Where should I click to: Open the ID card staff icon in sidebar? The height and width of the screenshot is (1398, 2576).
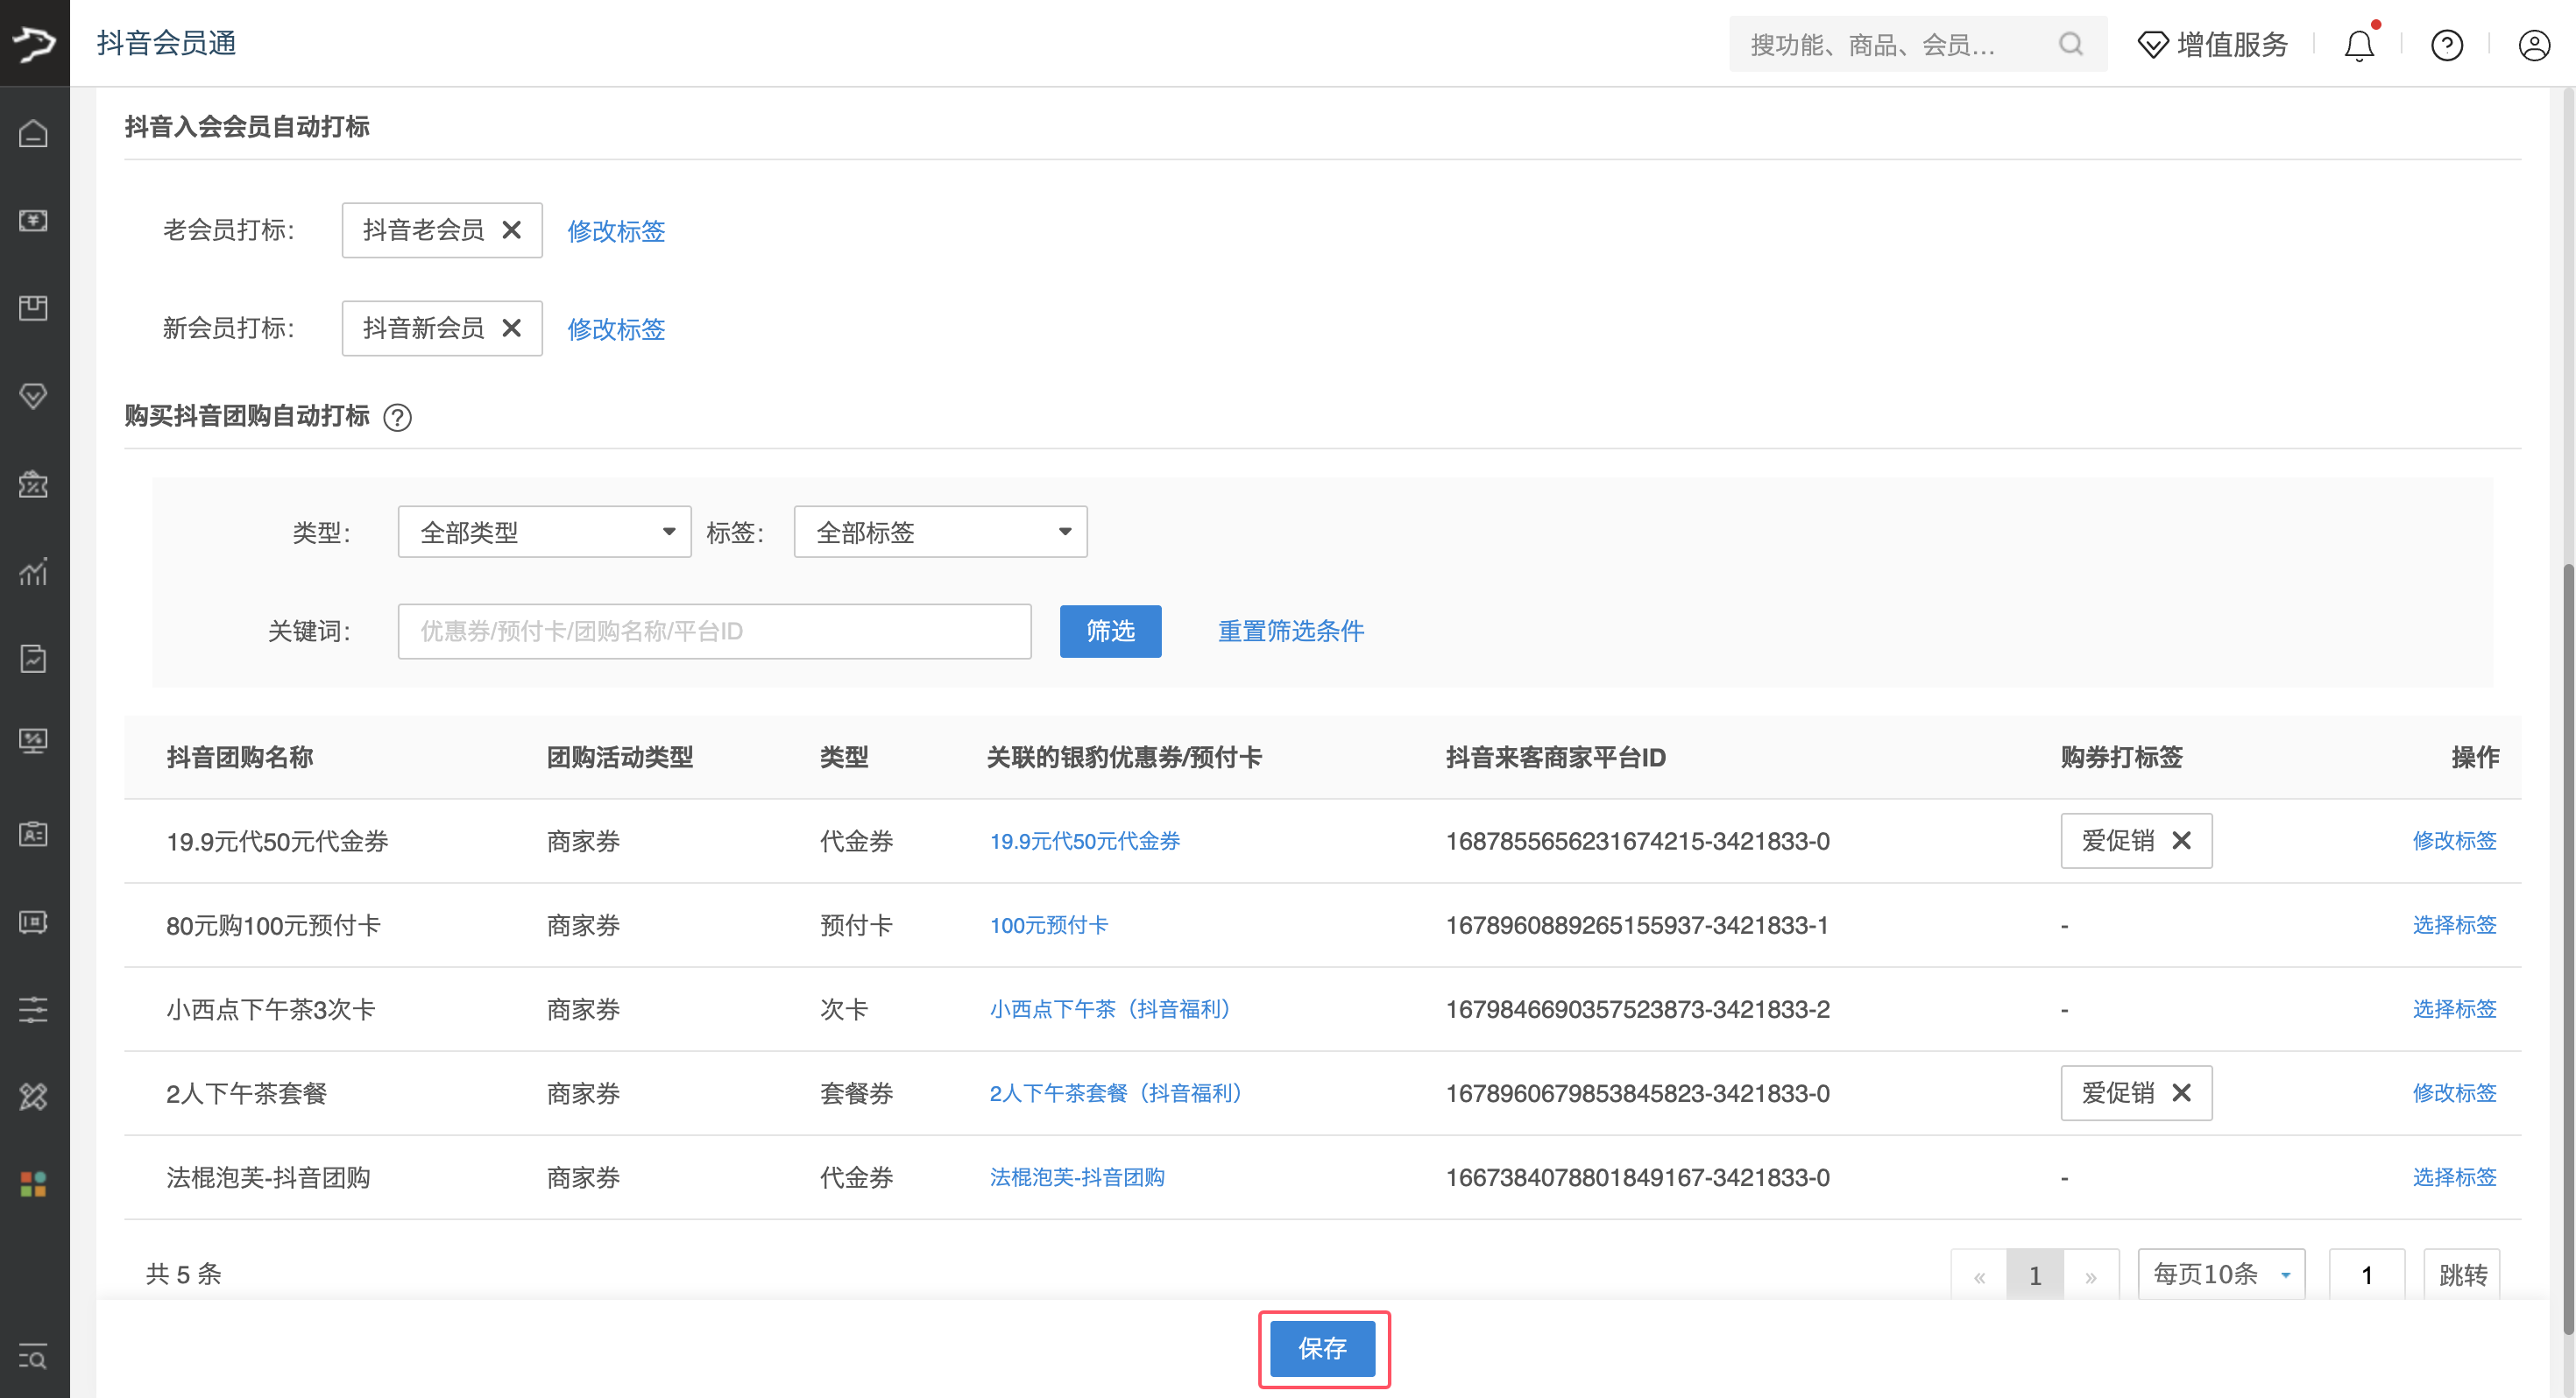33,833
